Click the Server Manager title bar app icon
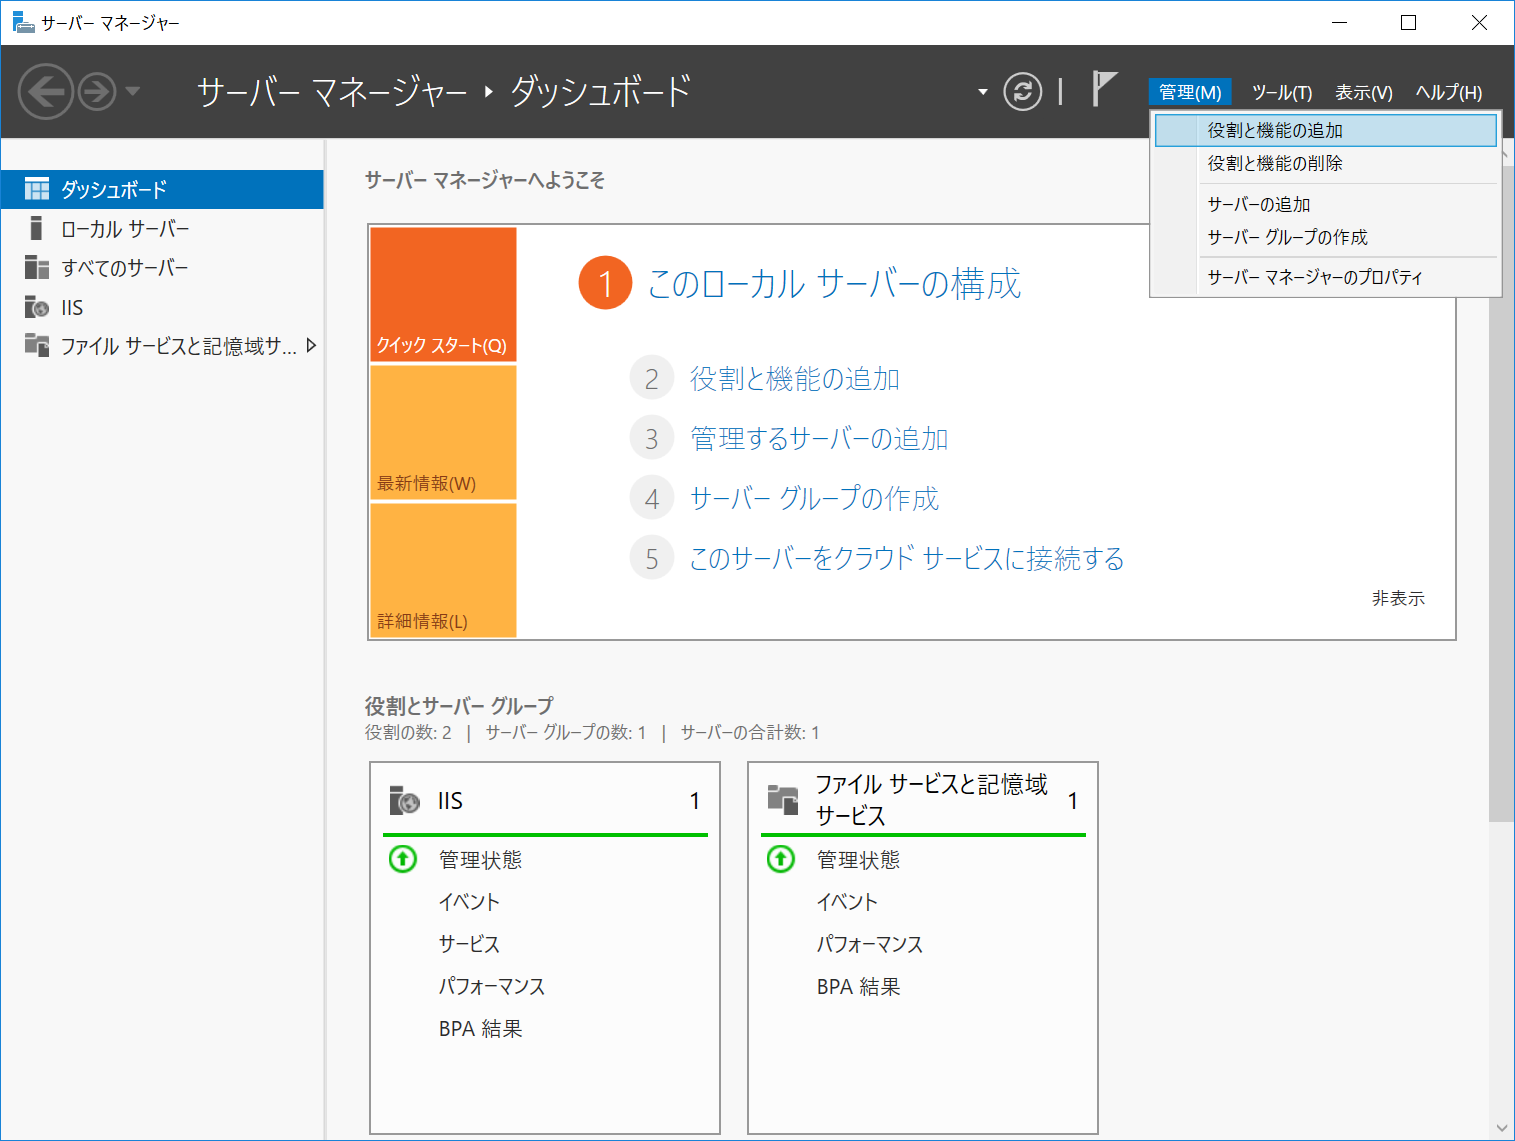The image size is (1515, 1141). [x=23, y=22]
